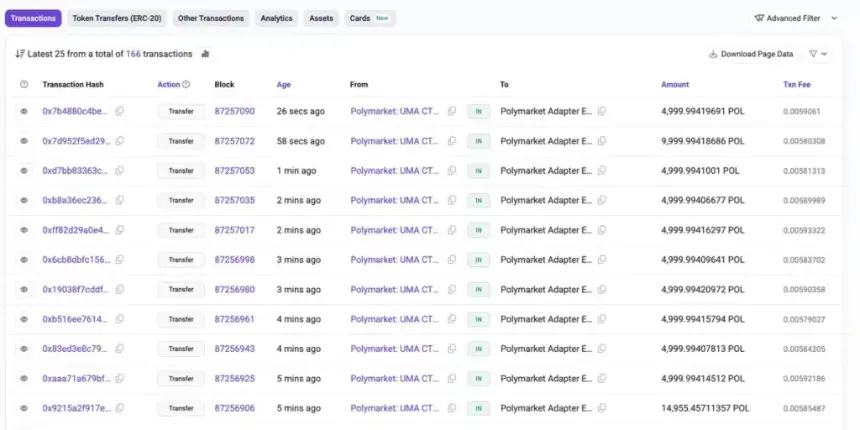860x430 pixels.
Task: Click IN badge in block 87256961 row
Action: [478, 319]
